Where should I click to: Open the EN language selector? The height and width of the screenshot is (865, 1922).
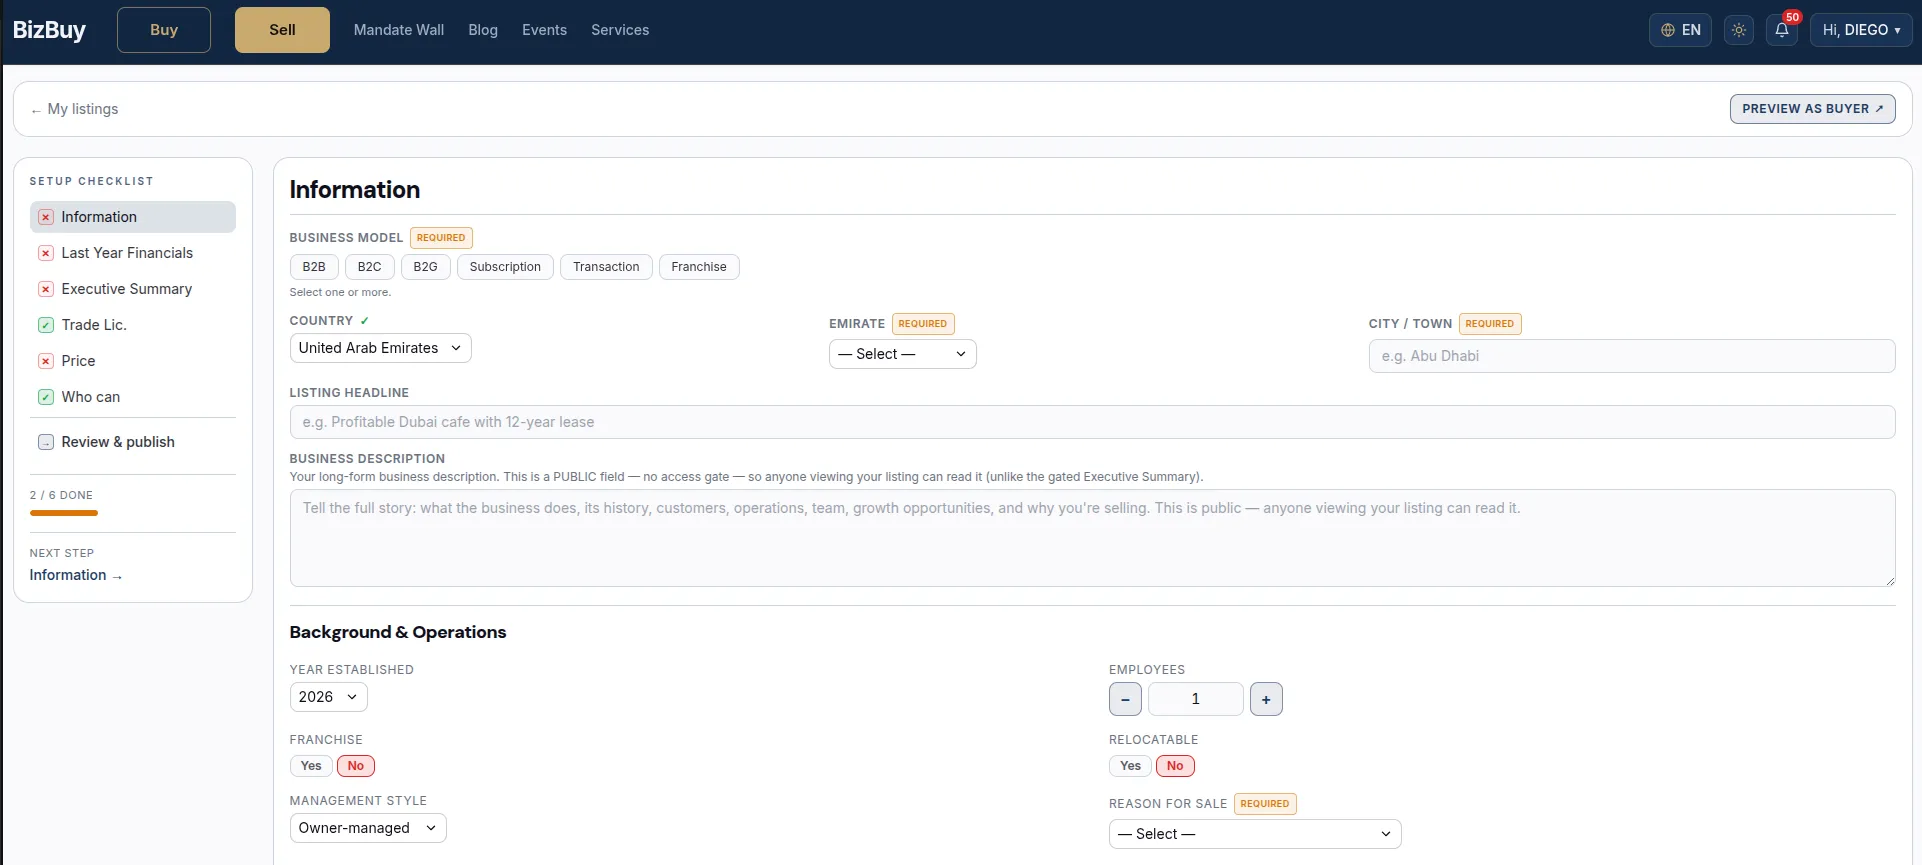coord(1680,30)
